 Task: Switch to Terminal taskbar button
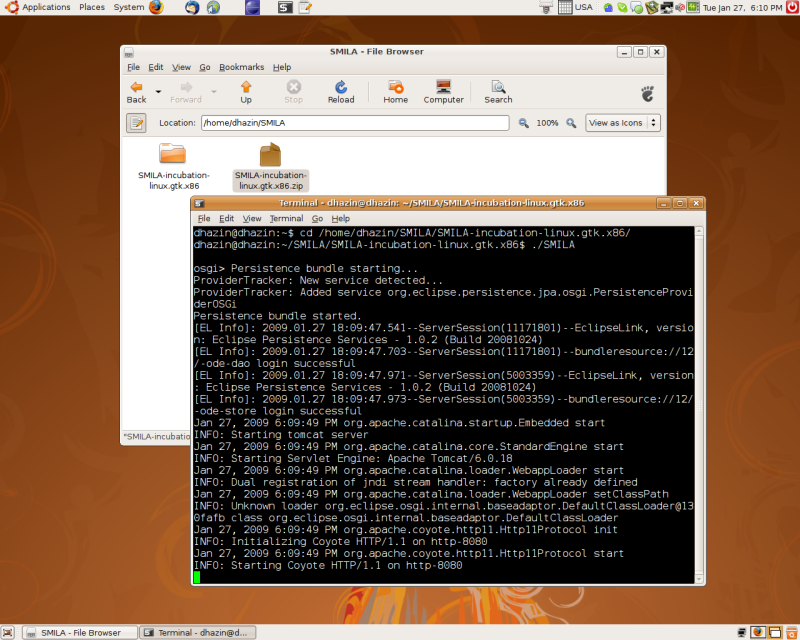(197, 633)
